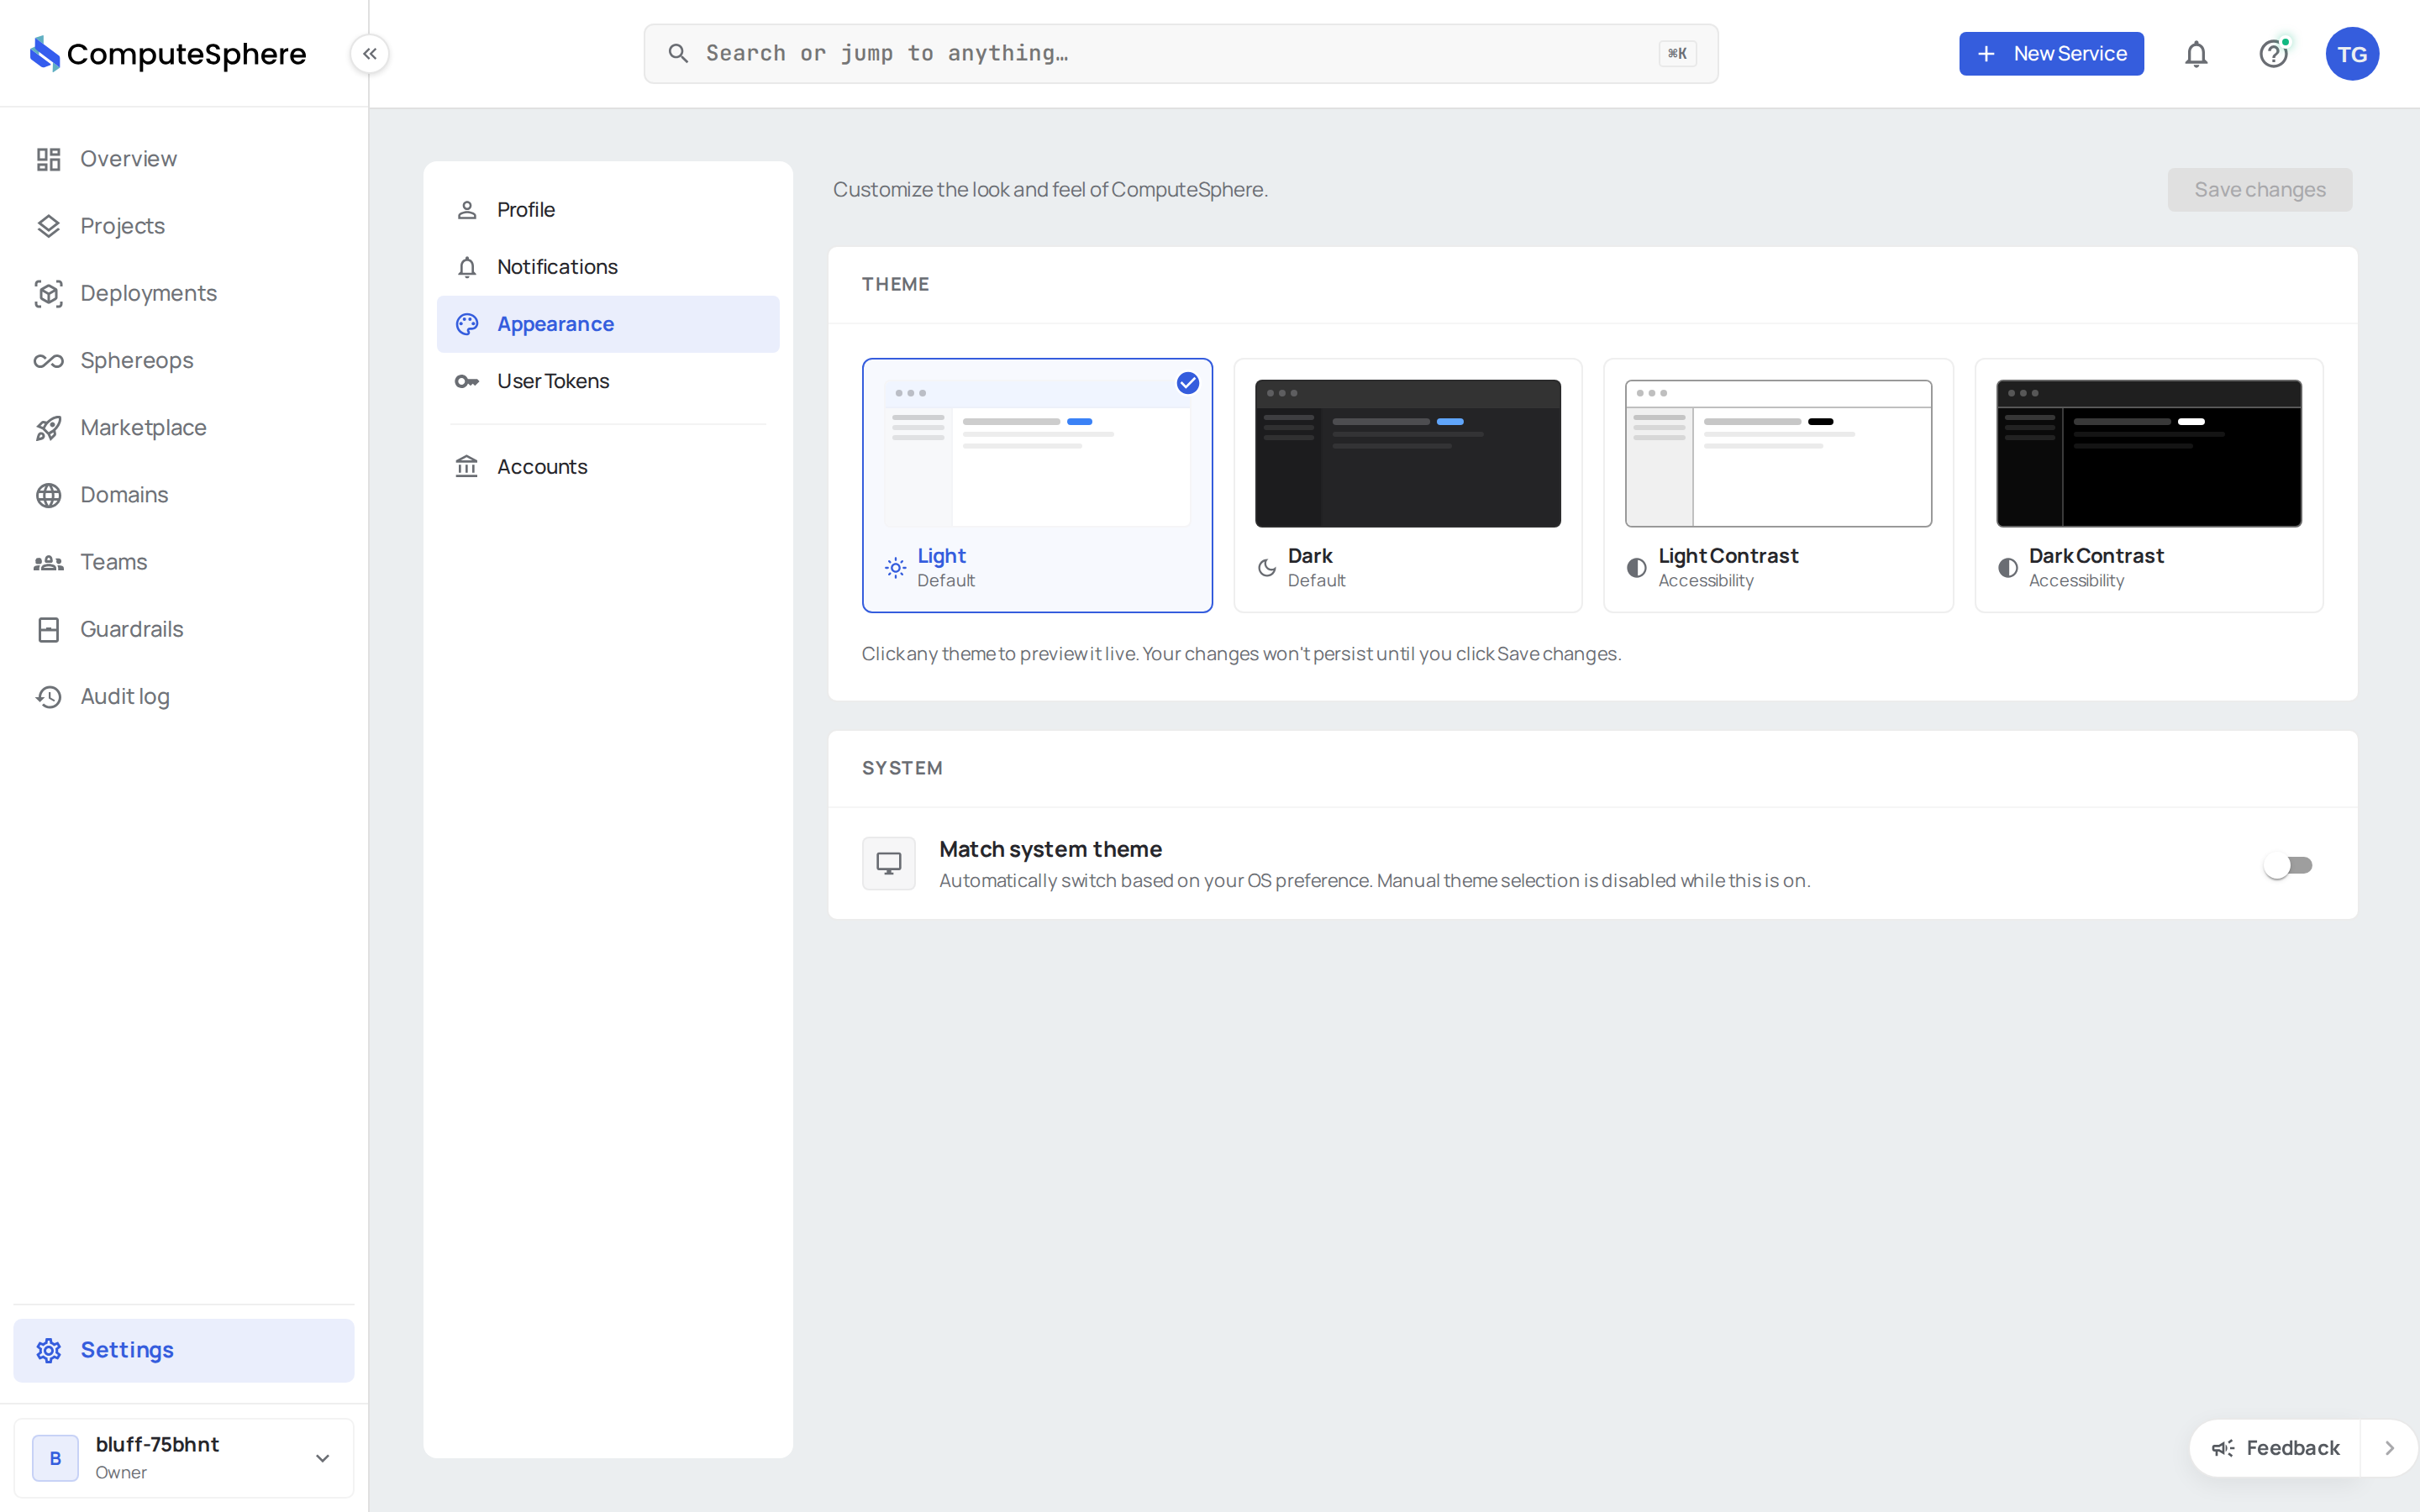Select the Dark theme card
2420x1512 pixels.
[1407, 485]
